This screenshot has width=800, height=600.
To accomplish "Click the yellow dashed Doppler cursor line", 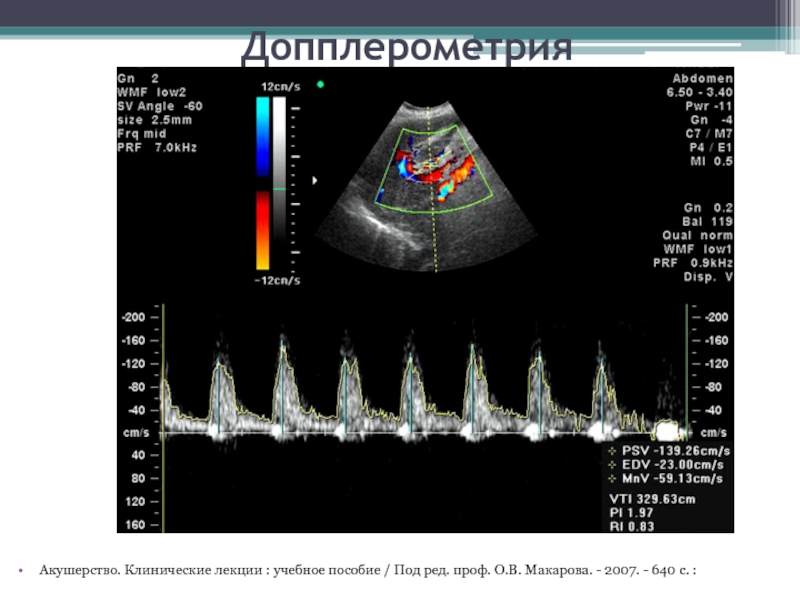I will point(432,189).
